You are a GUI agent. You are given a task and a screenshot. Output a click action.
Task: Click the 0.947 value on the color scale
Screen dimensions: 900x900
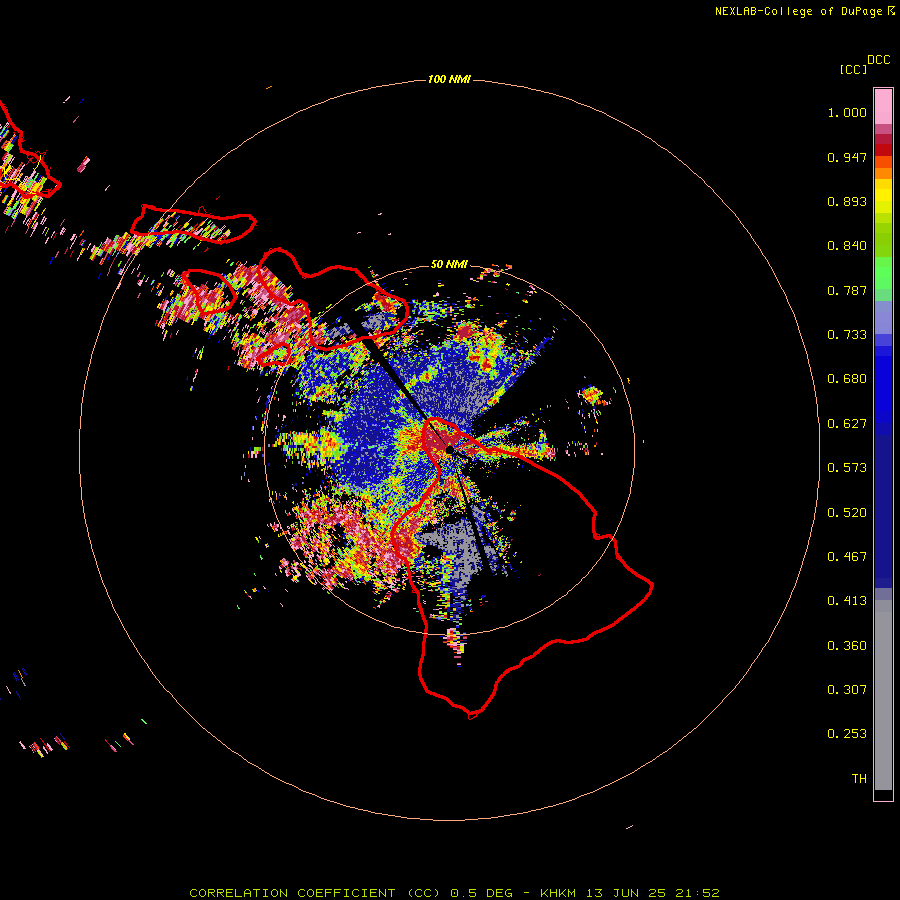(x=847, y=157)
